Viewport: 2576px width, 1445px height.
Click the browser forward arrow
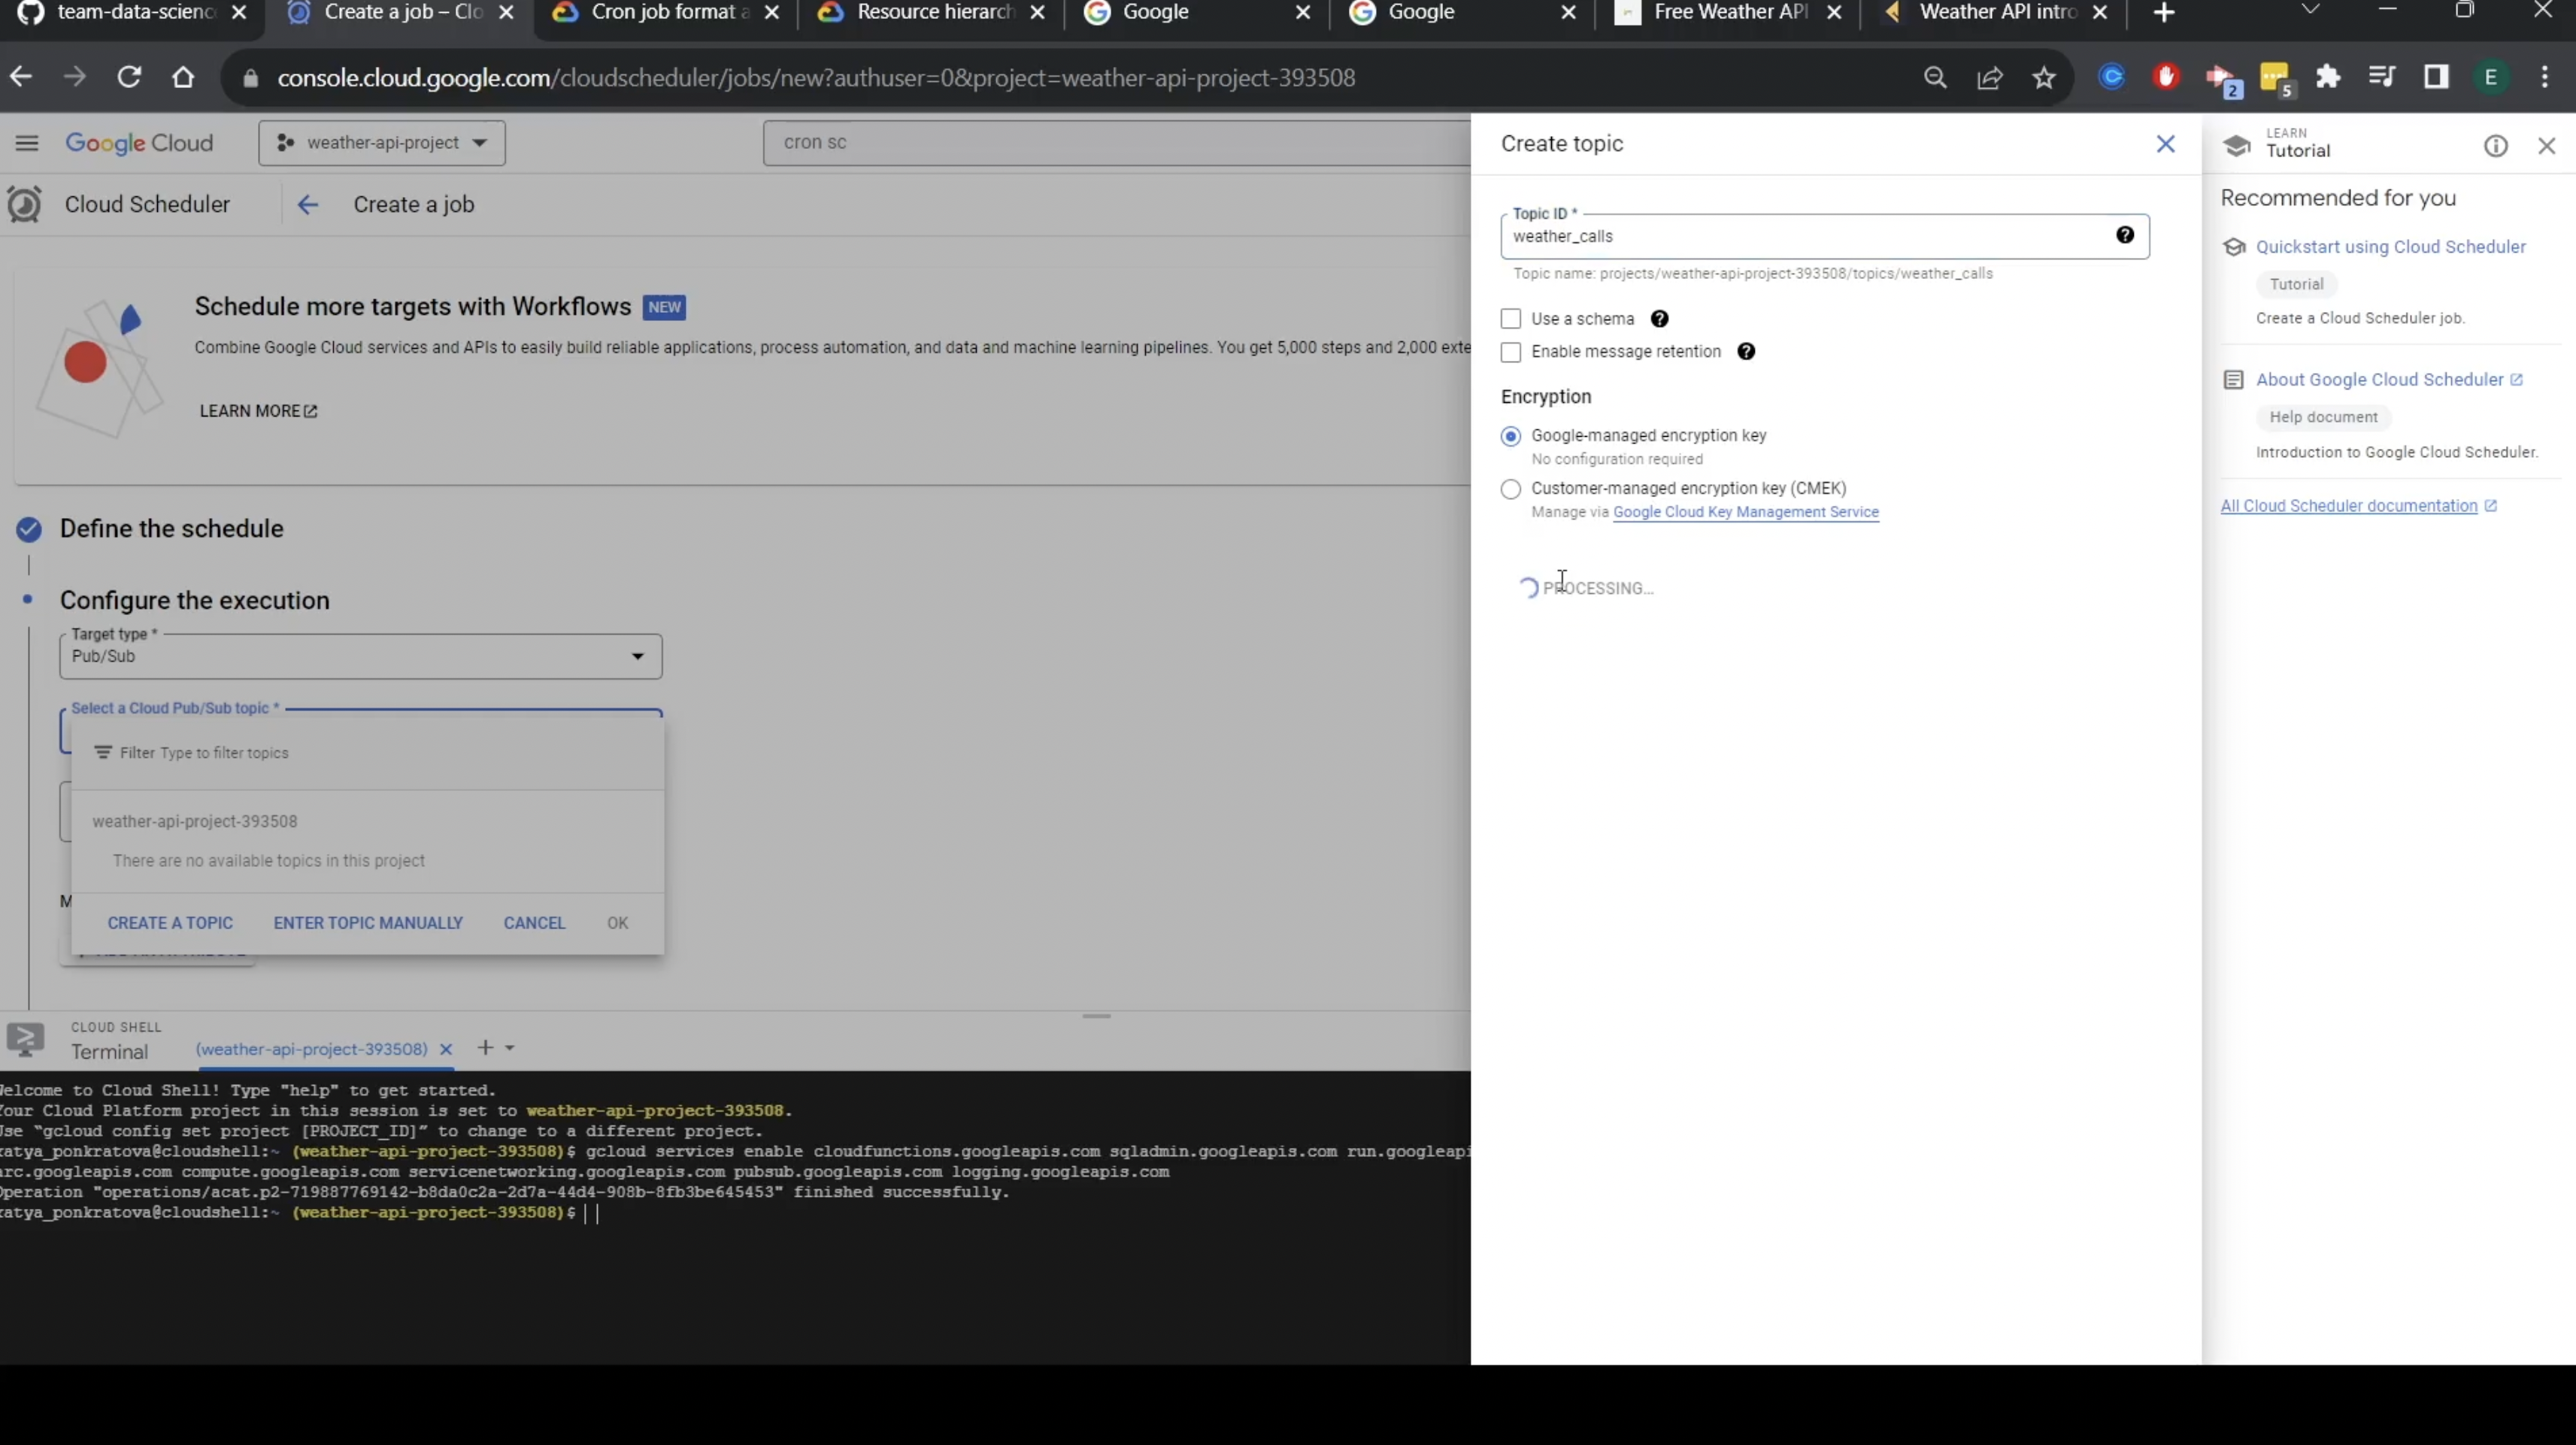coord(75,77)
